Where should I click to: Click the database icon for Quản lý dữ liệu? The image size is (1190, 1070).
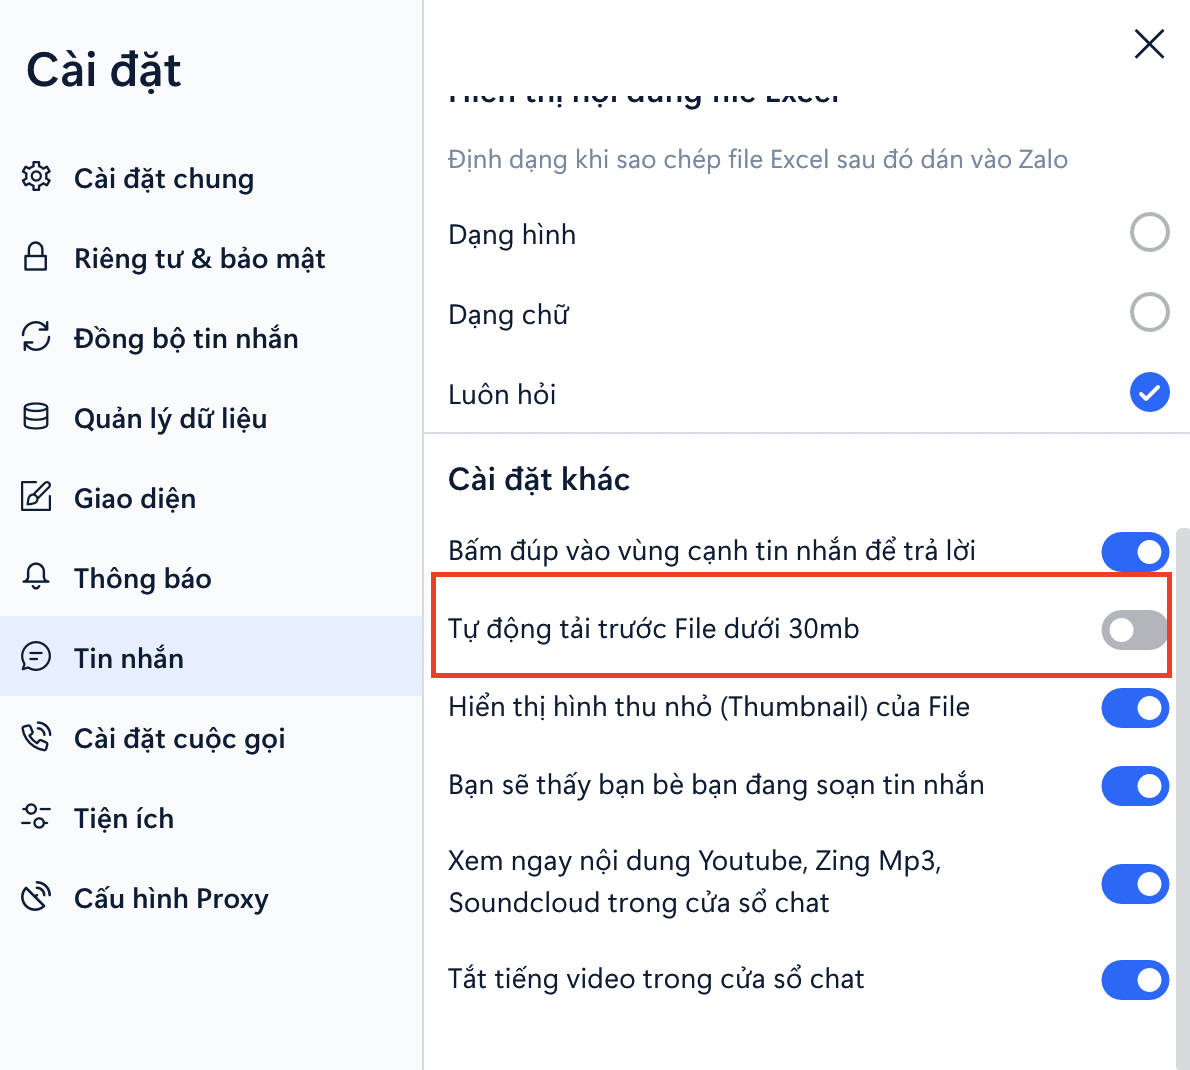tap(36, 417)
